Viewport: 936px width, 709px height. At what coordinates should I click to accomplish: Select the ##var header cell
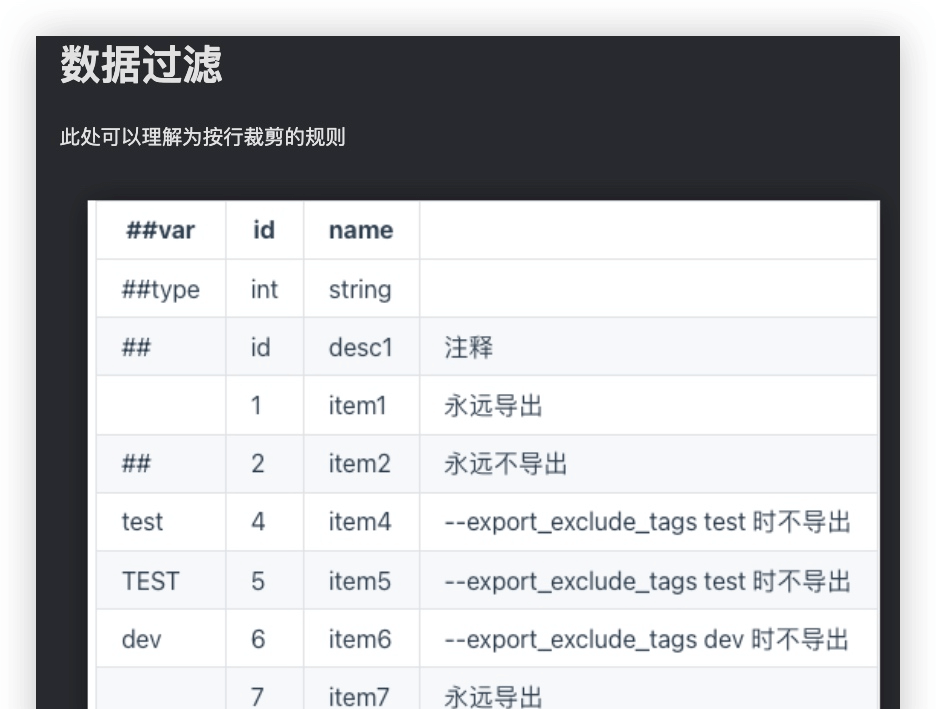161,230
